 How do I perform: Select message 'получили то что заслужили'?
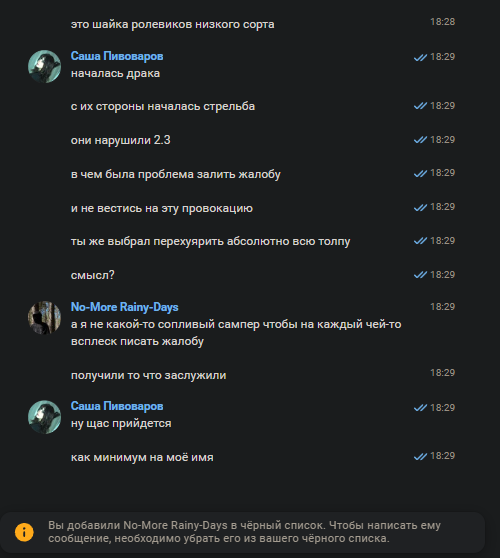tap(148, 375)
